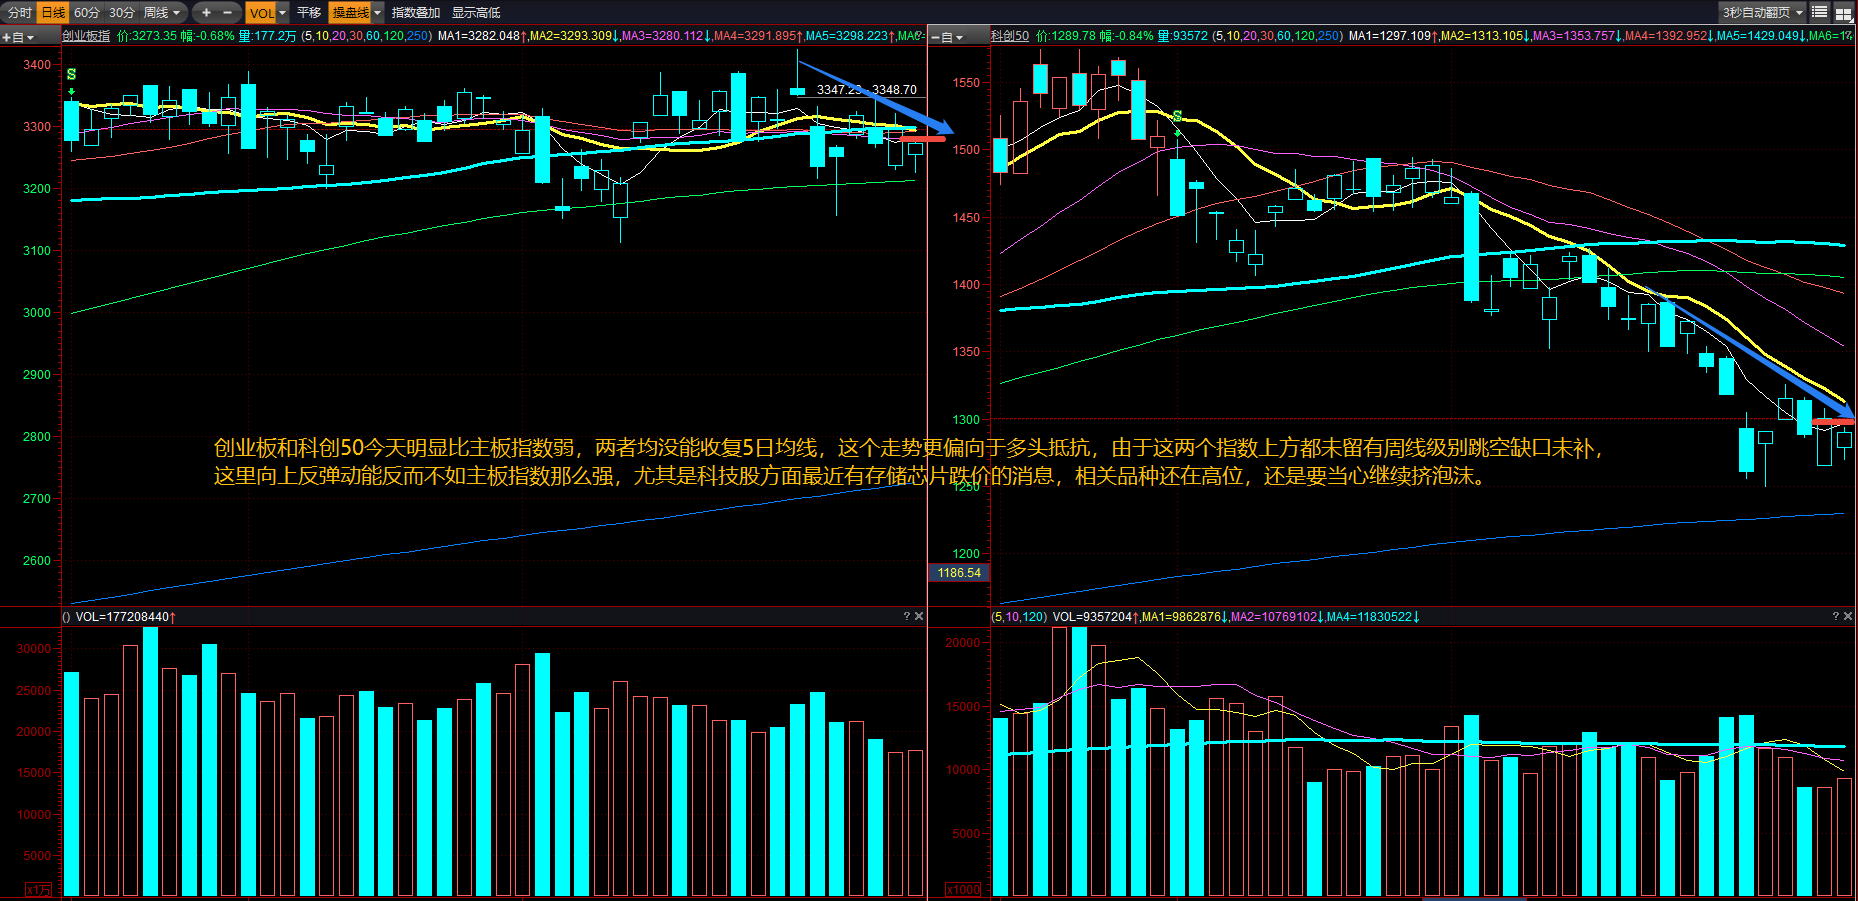Close the right VOL indicator panel
The width and height of the screenshot is (1858, 901).
pos(1848,617)
